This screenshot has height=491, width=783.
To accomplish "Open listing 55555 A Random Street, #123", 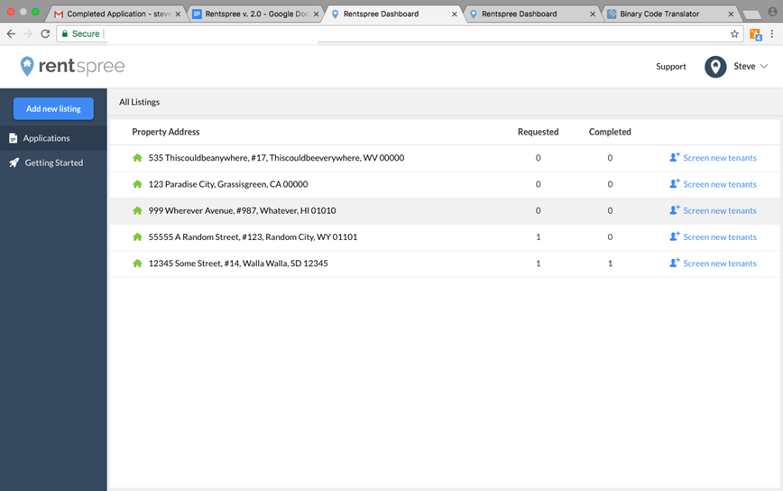I will [253, 237].
